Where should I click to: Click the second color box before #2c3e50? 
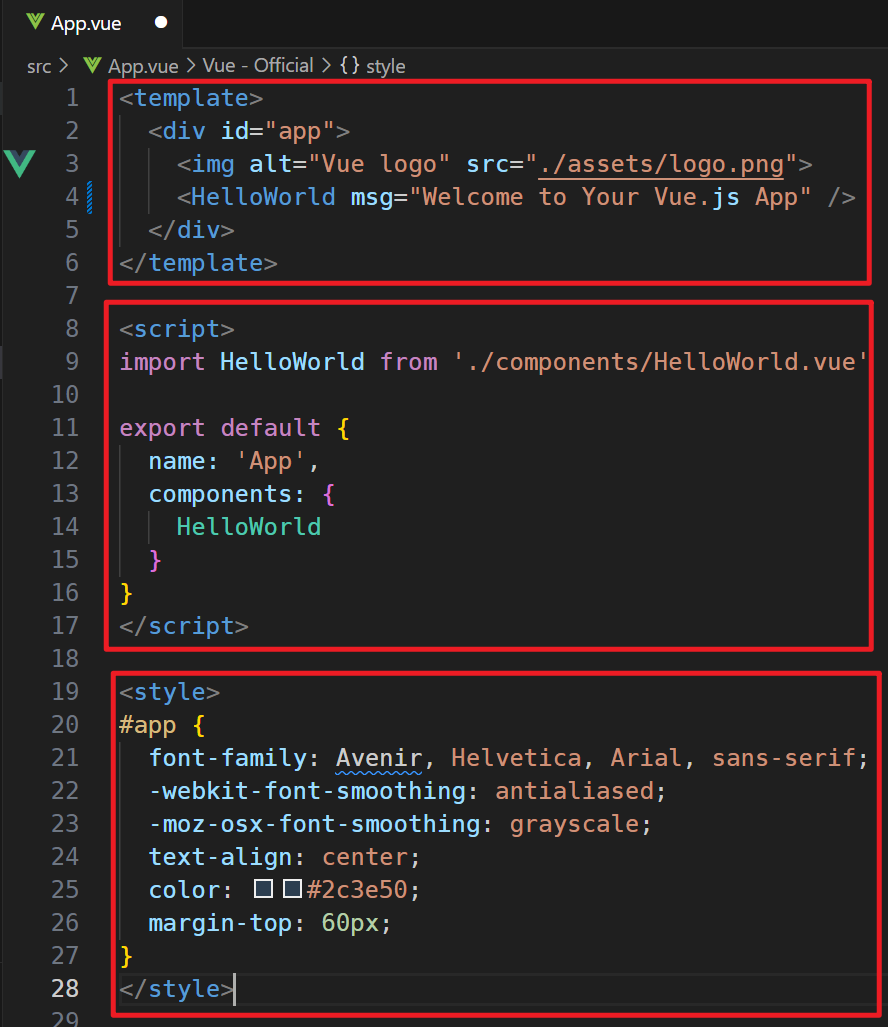[292, 889]
